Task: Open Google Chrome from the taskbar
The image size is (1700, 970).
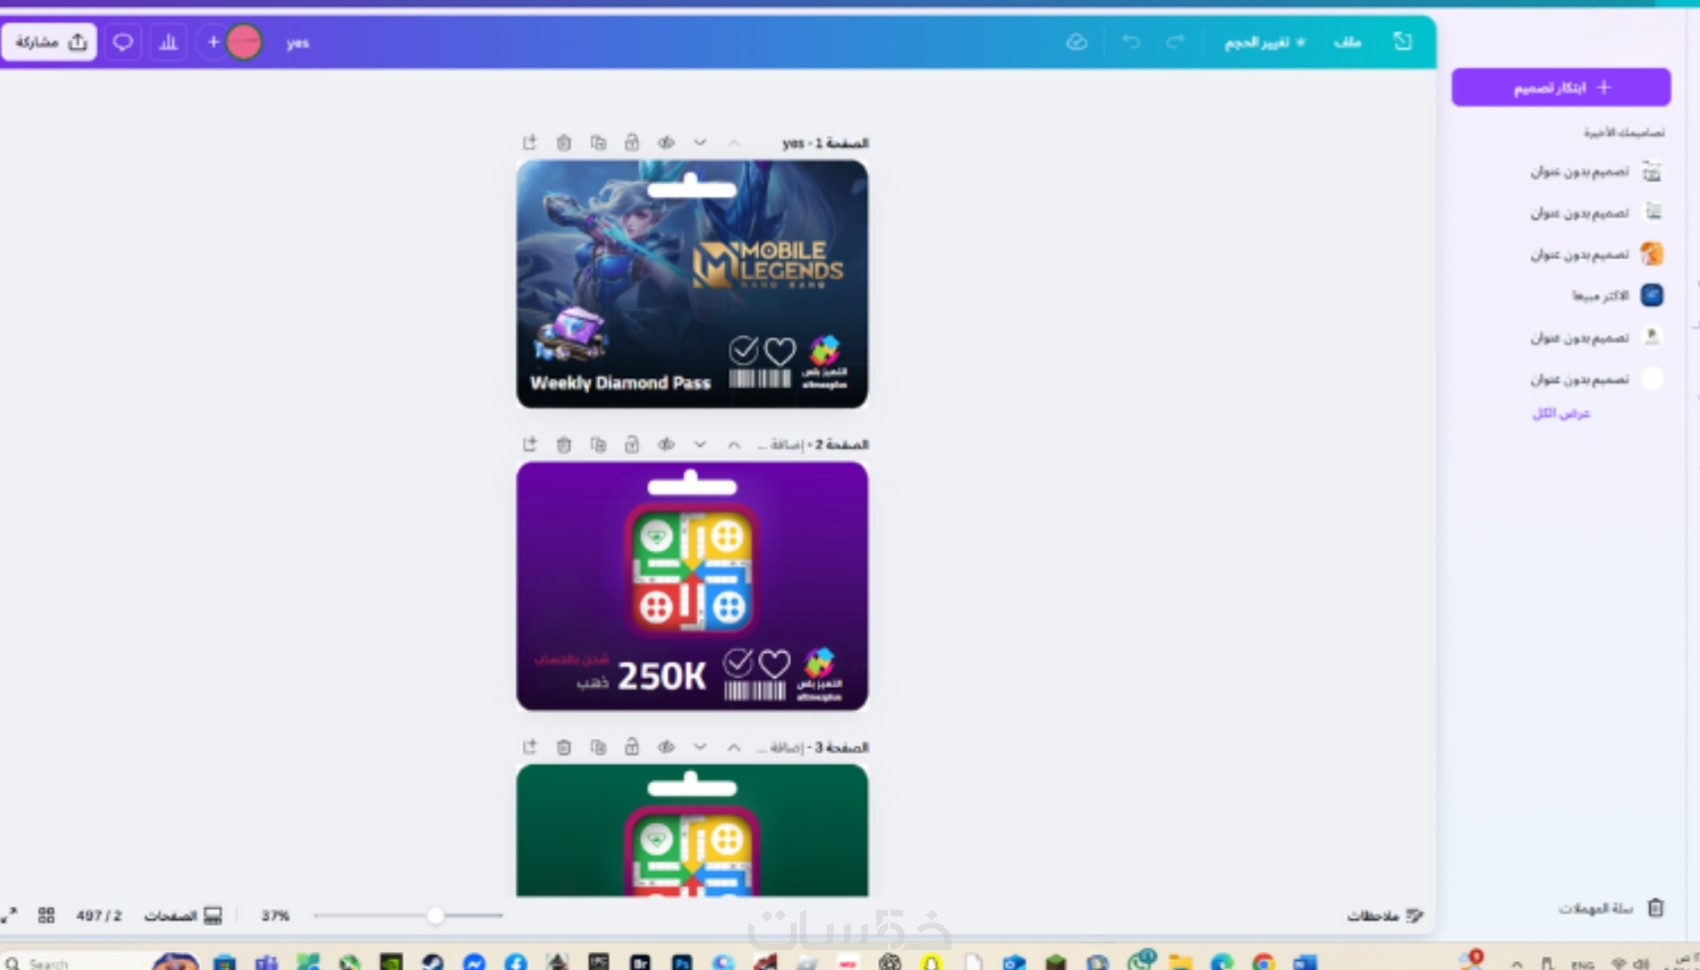Action: [x=1264, y=962]
